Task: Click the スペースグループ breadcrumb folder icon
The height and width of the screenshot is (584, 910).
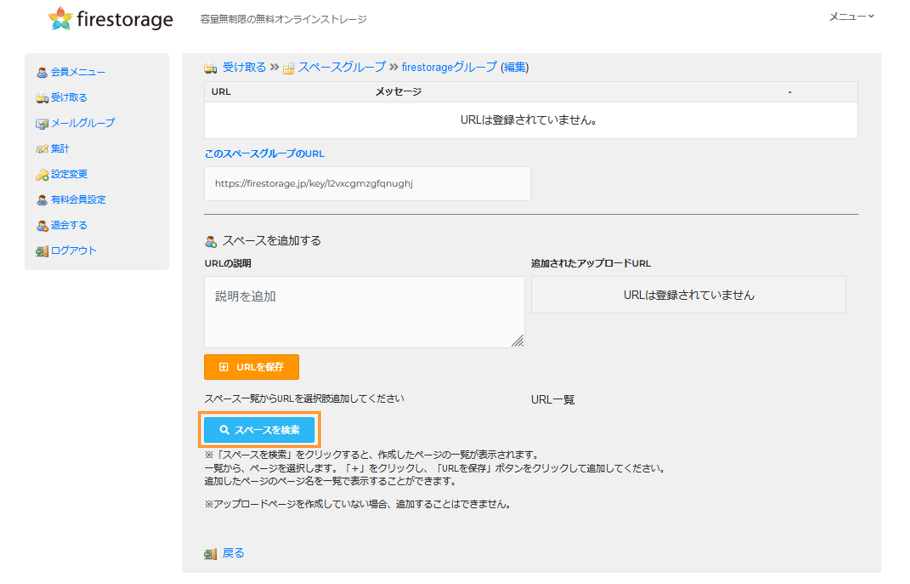Action: tap(288, 69)
